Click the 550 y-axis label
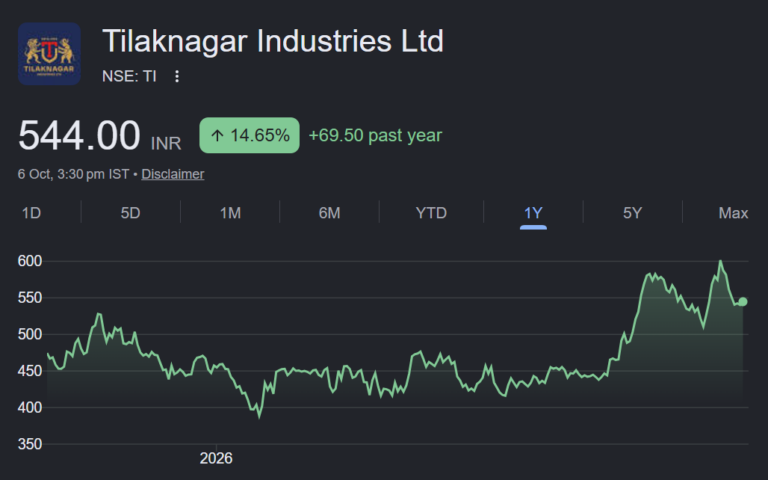This screenshot has height=480, width=768. [x=30, y=298]
